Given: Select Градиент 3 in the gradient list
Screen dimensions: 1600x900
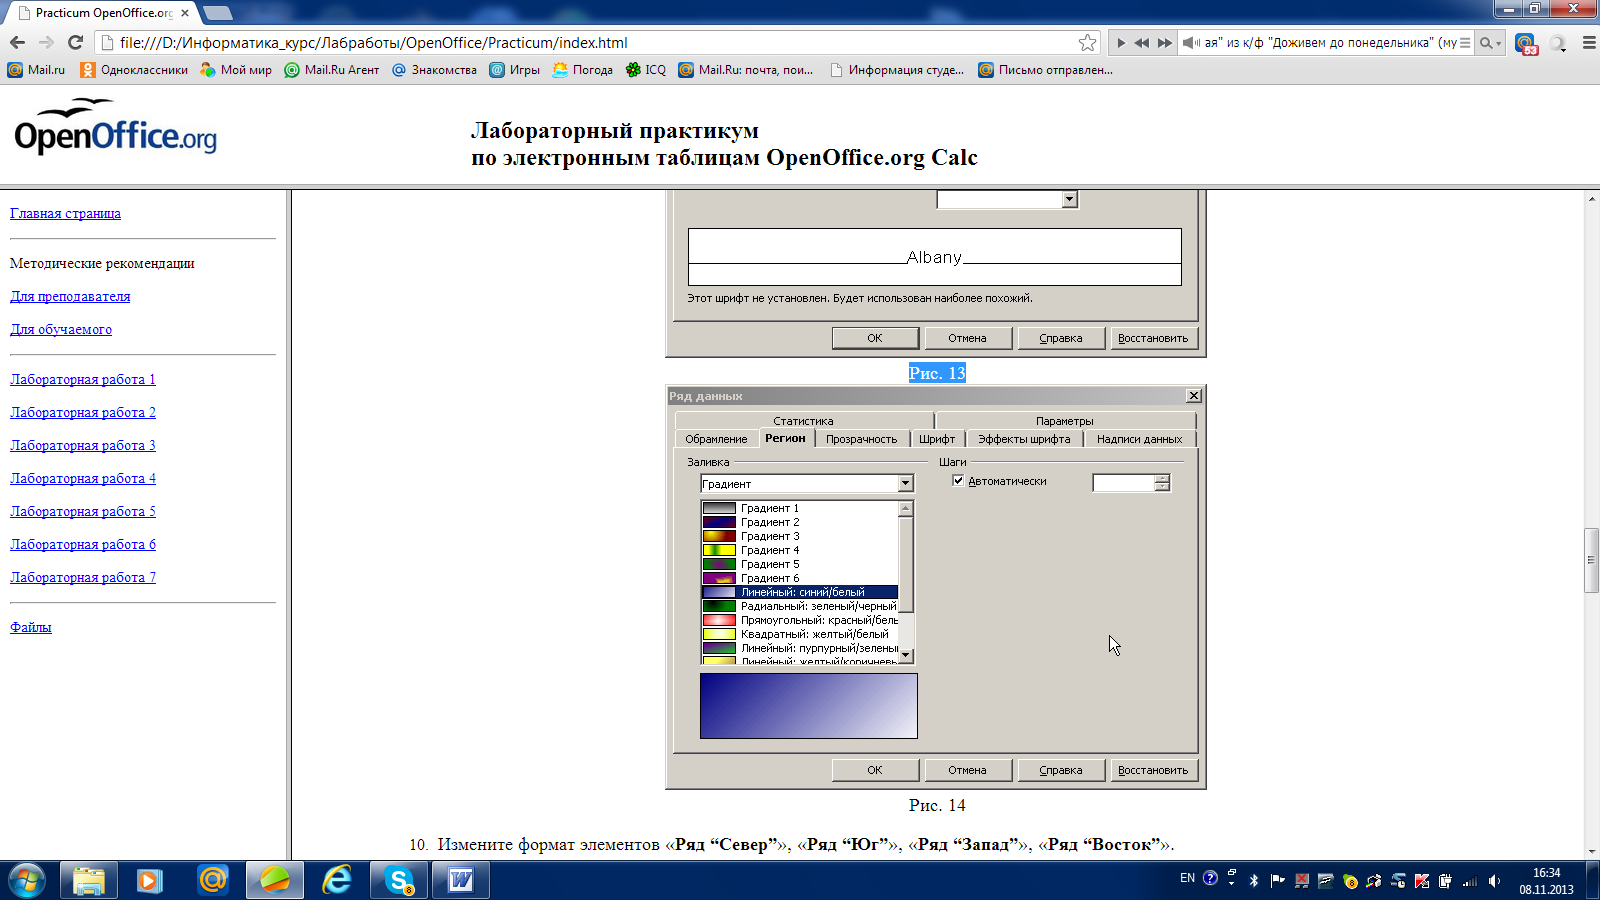Looking at the screenshot, I should 800,536.
